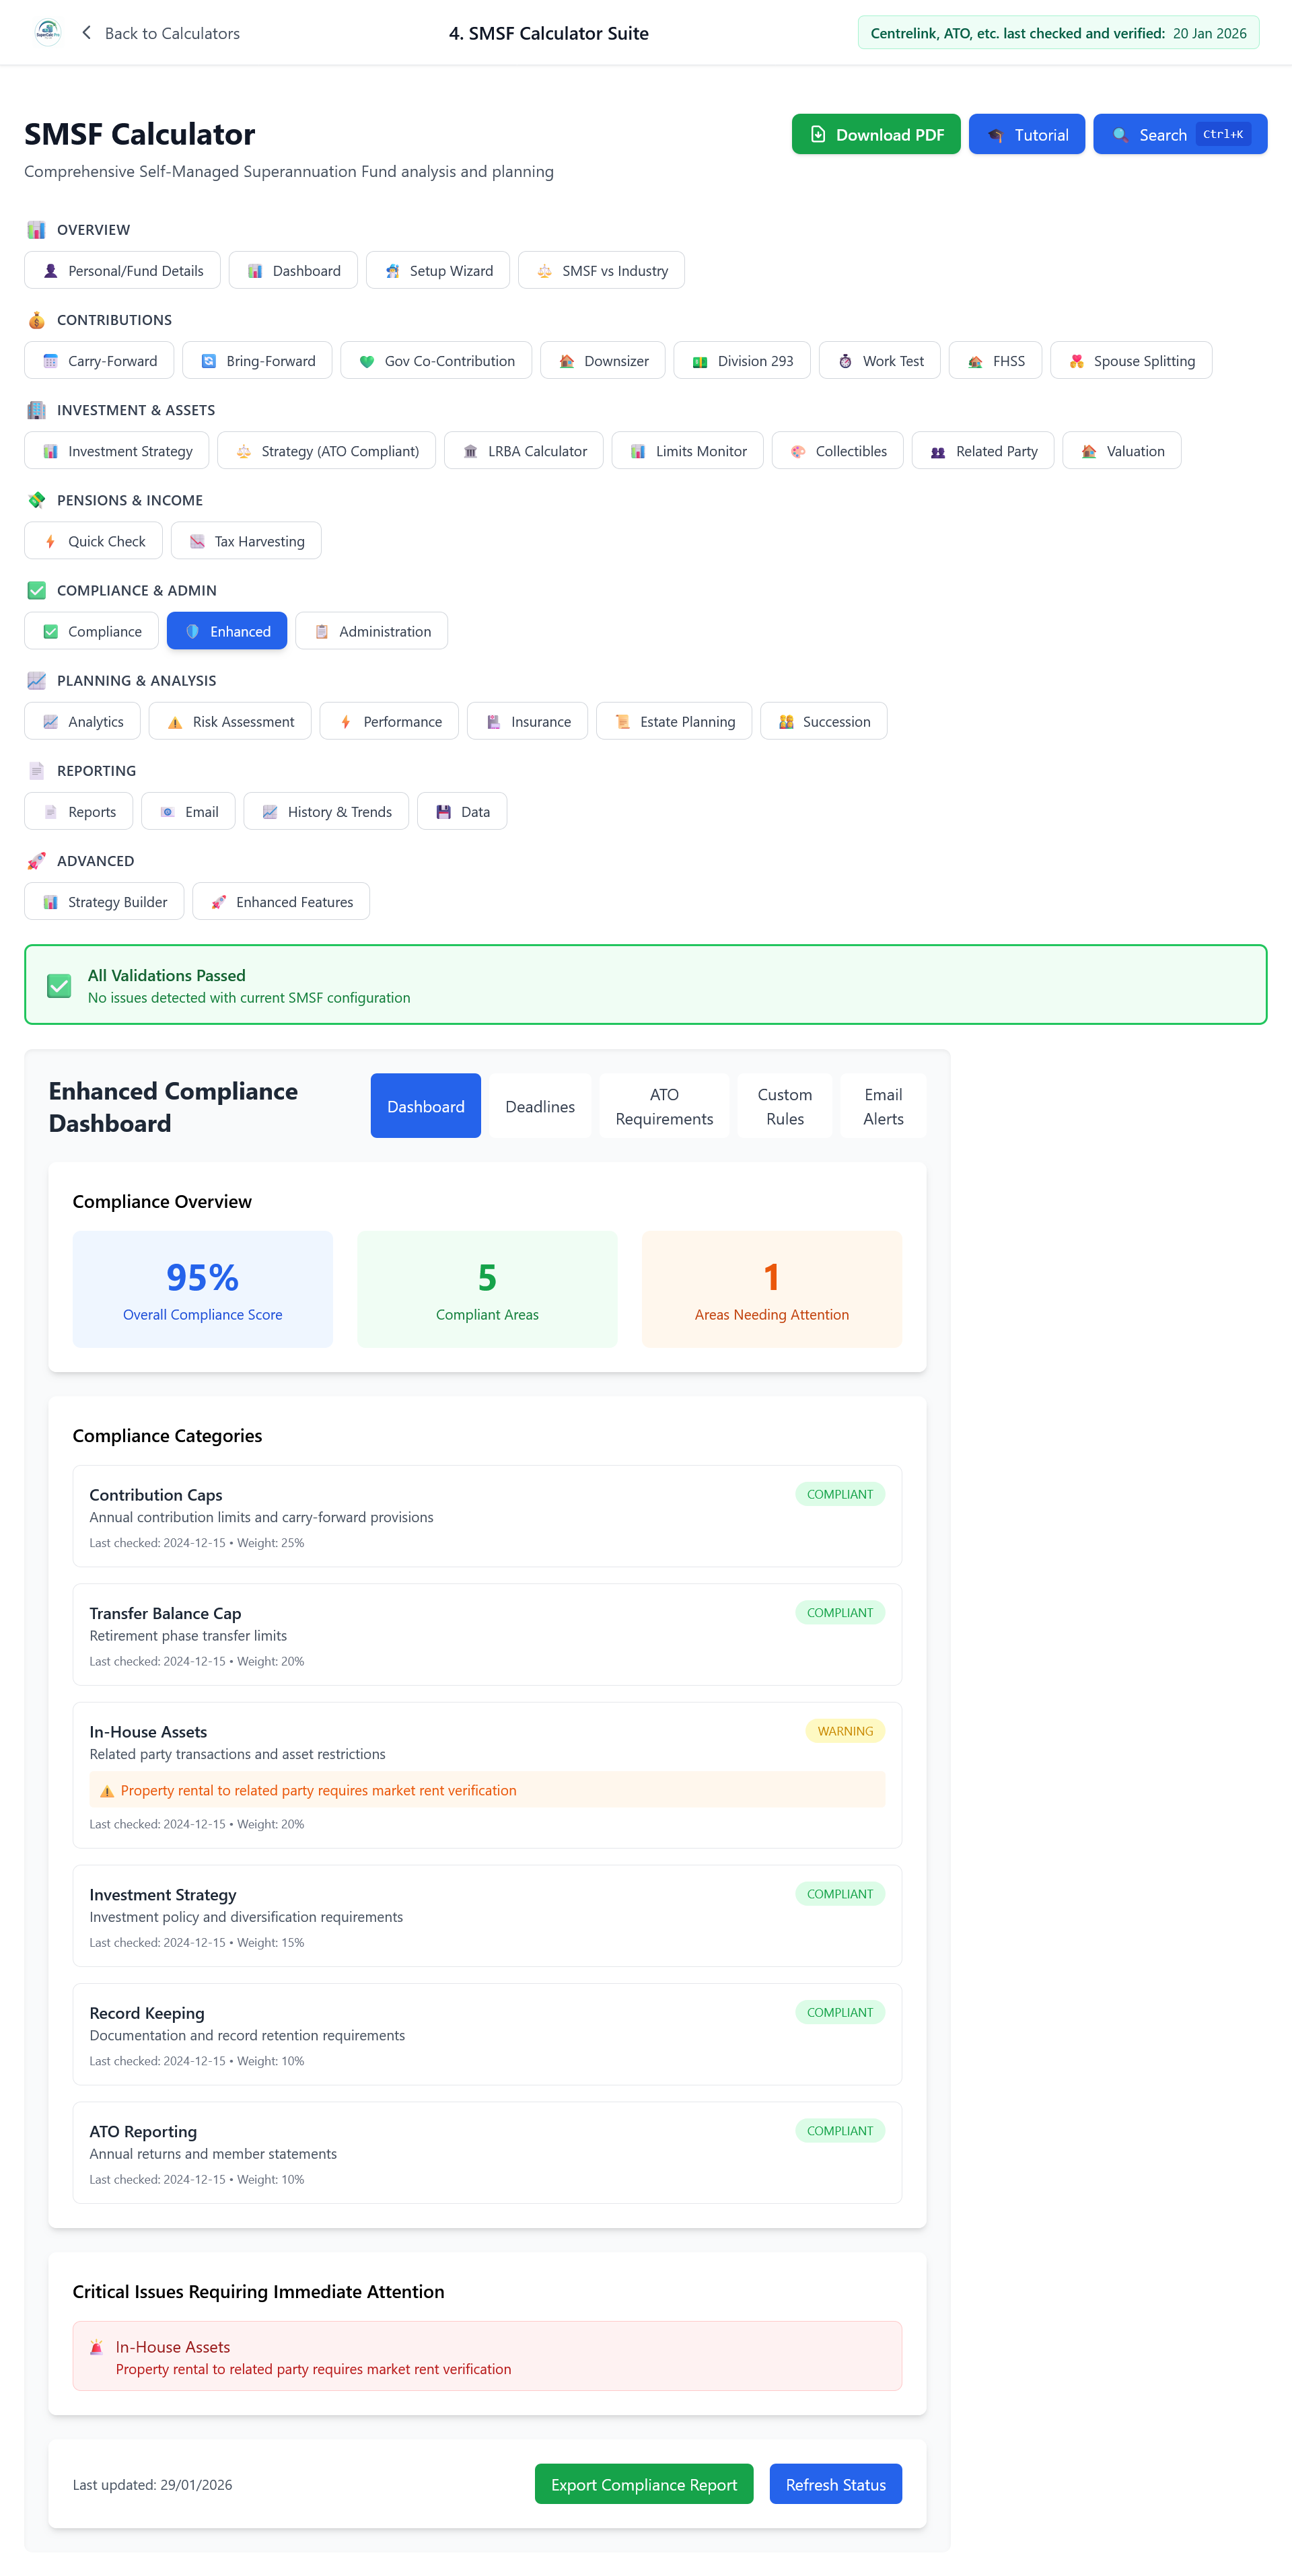Screen dimensions: 1292x2576
Task: Click the Download PDF document icon
Action: (x=818, y=135)
